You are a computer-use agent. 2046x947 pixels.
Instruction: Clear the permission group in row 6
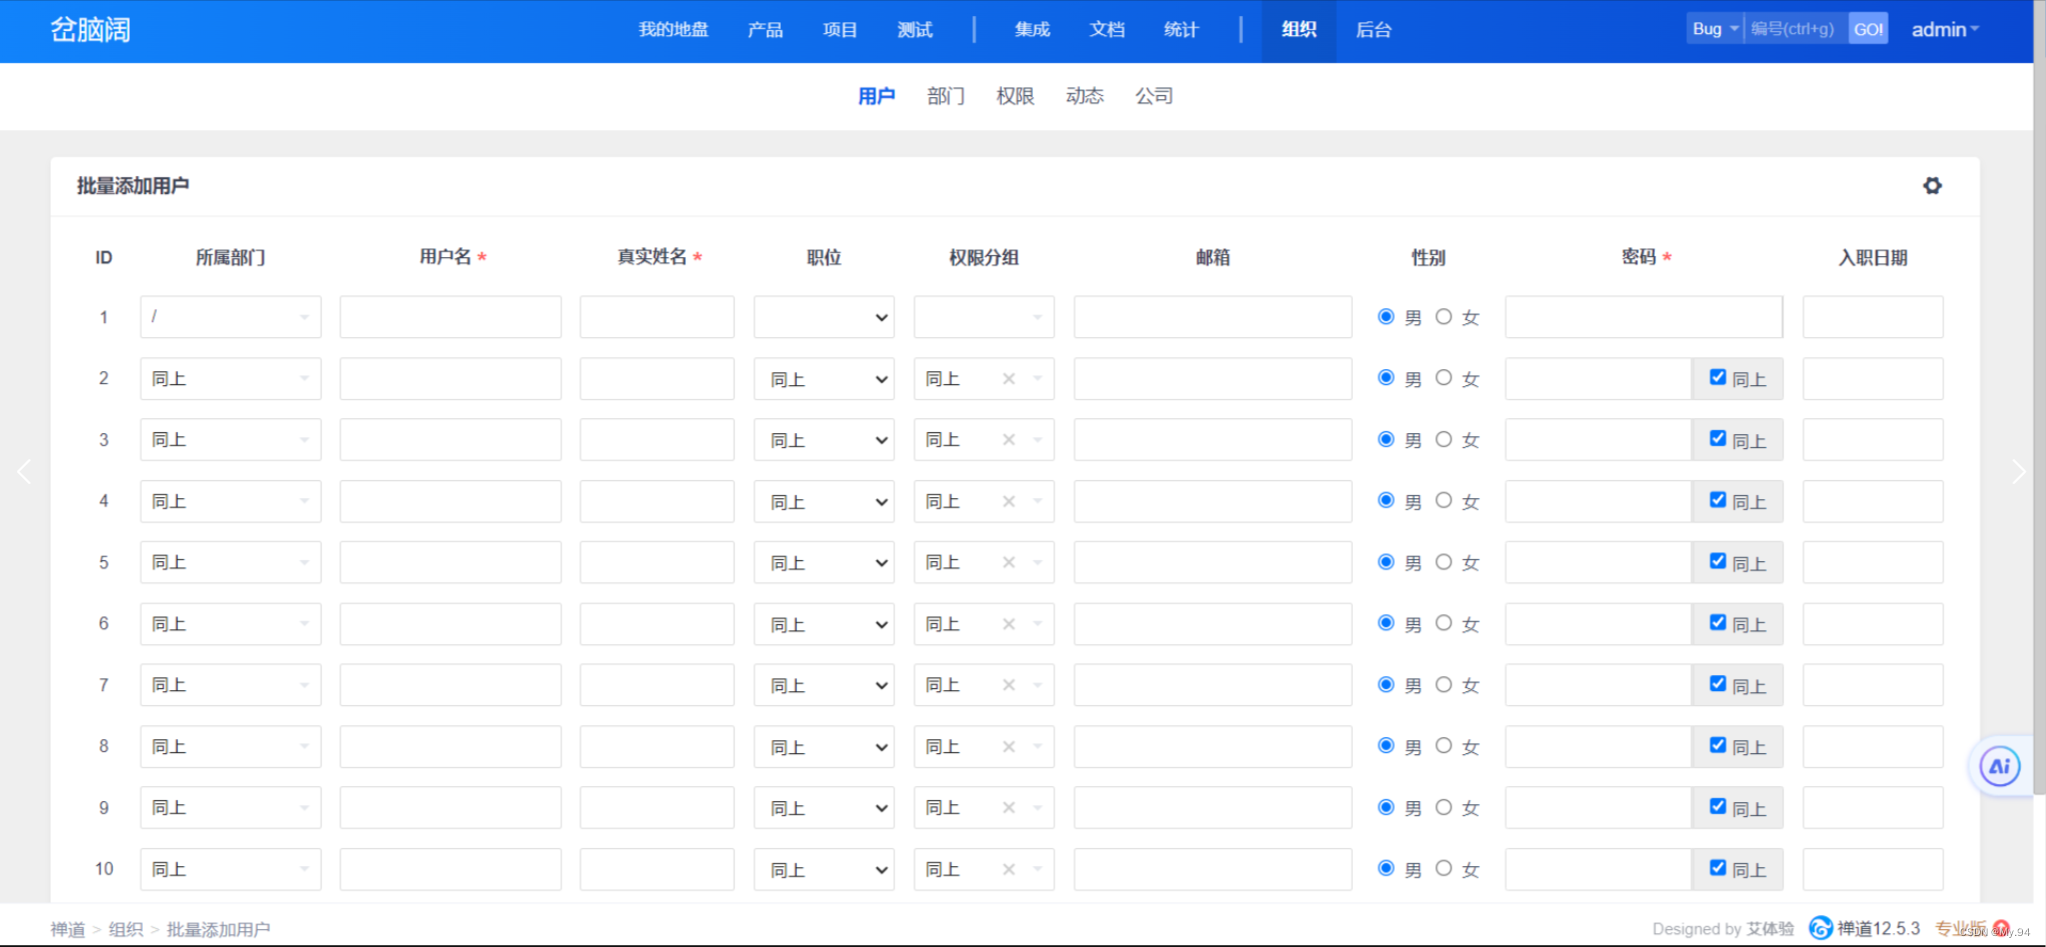click(1009, 624)
